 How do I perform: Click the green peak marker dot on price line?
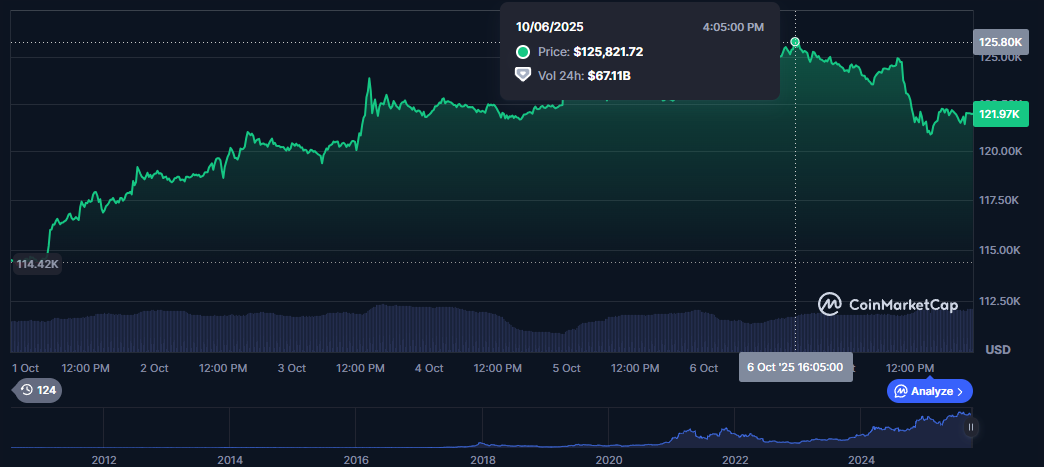[x=795, y=42]
